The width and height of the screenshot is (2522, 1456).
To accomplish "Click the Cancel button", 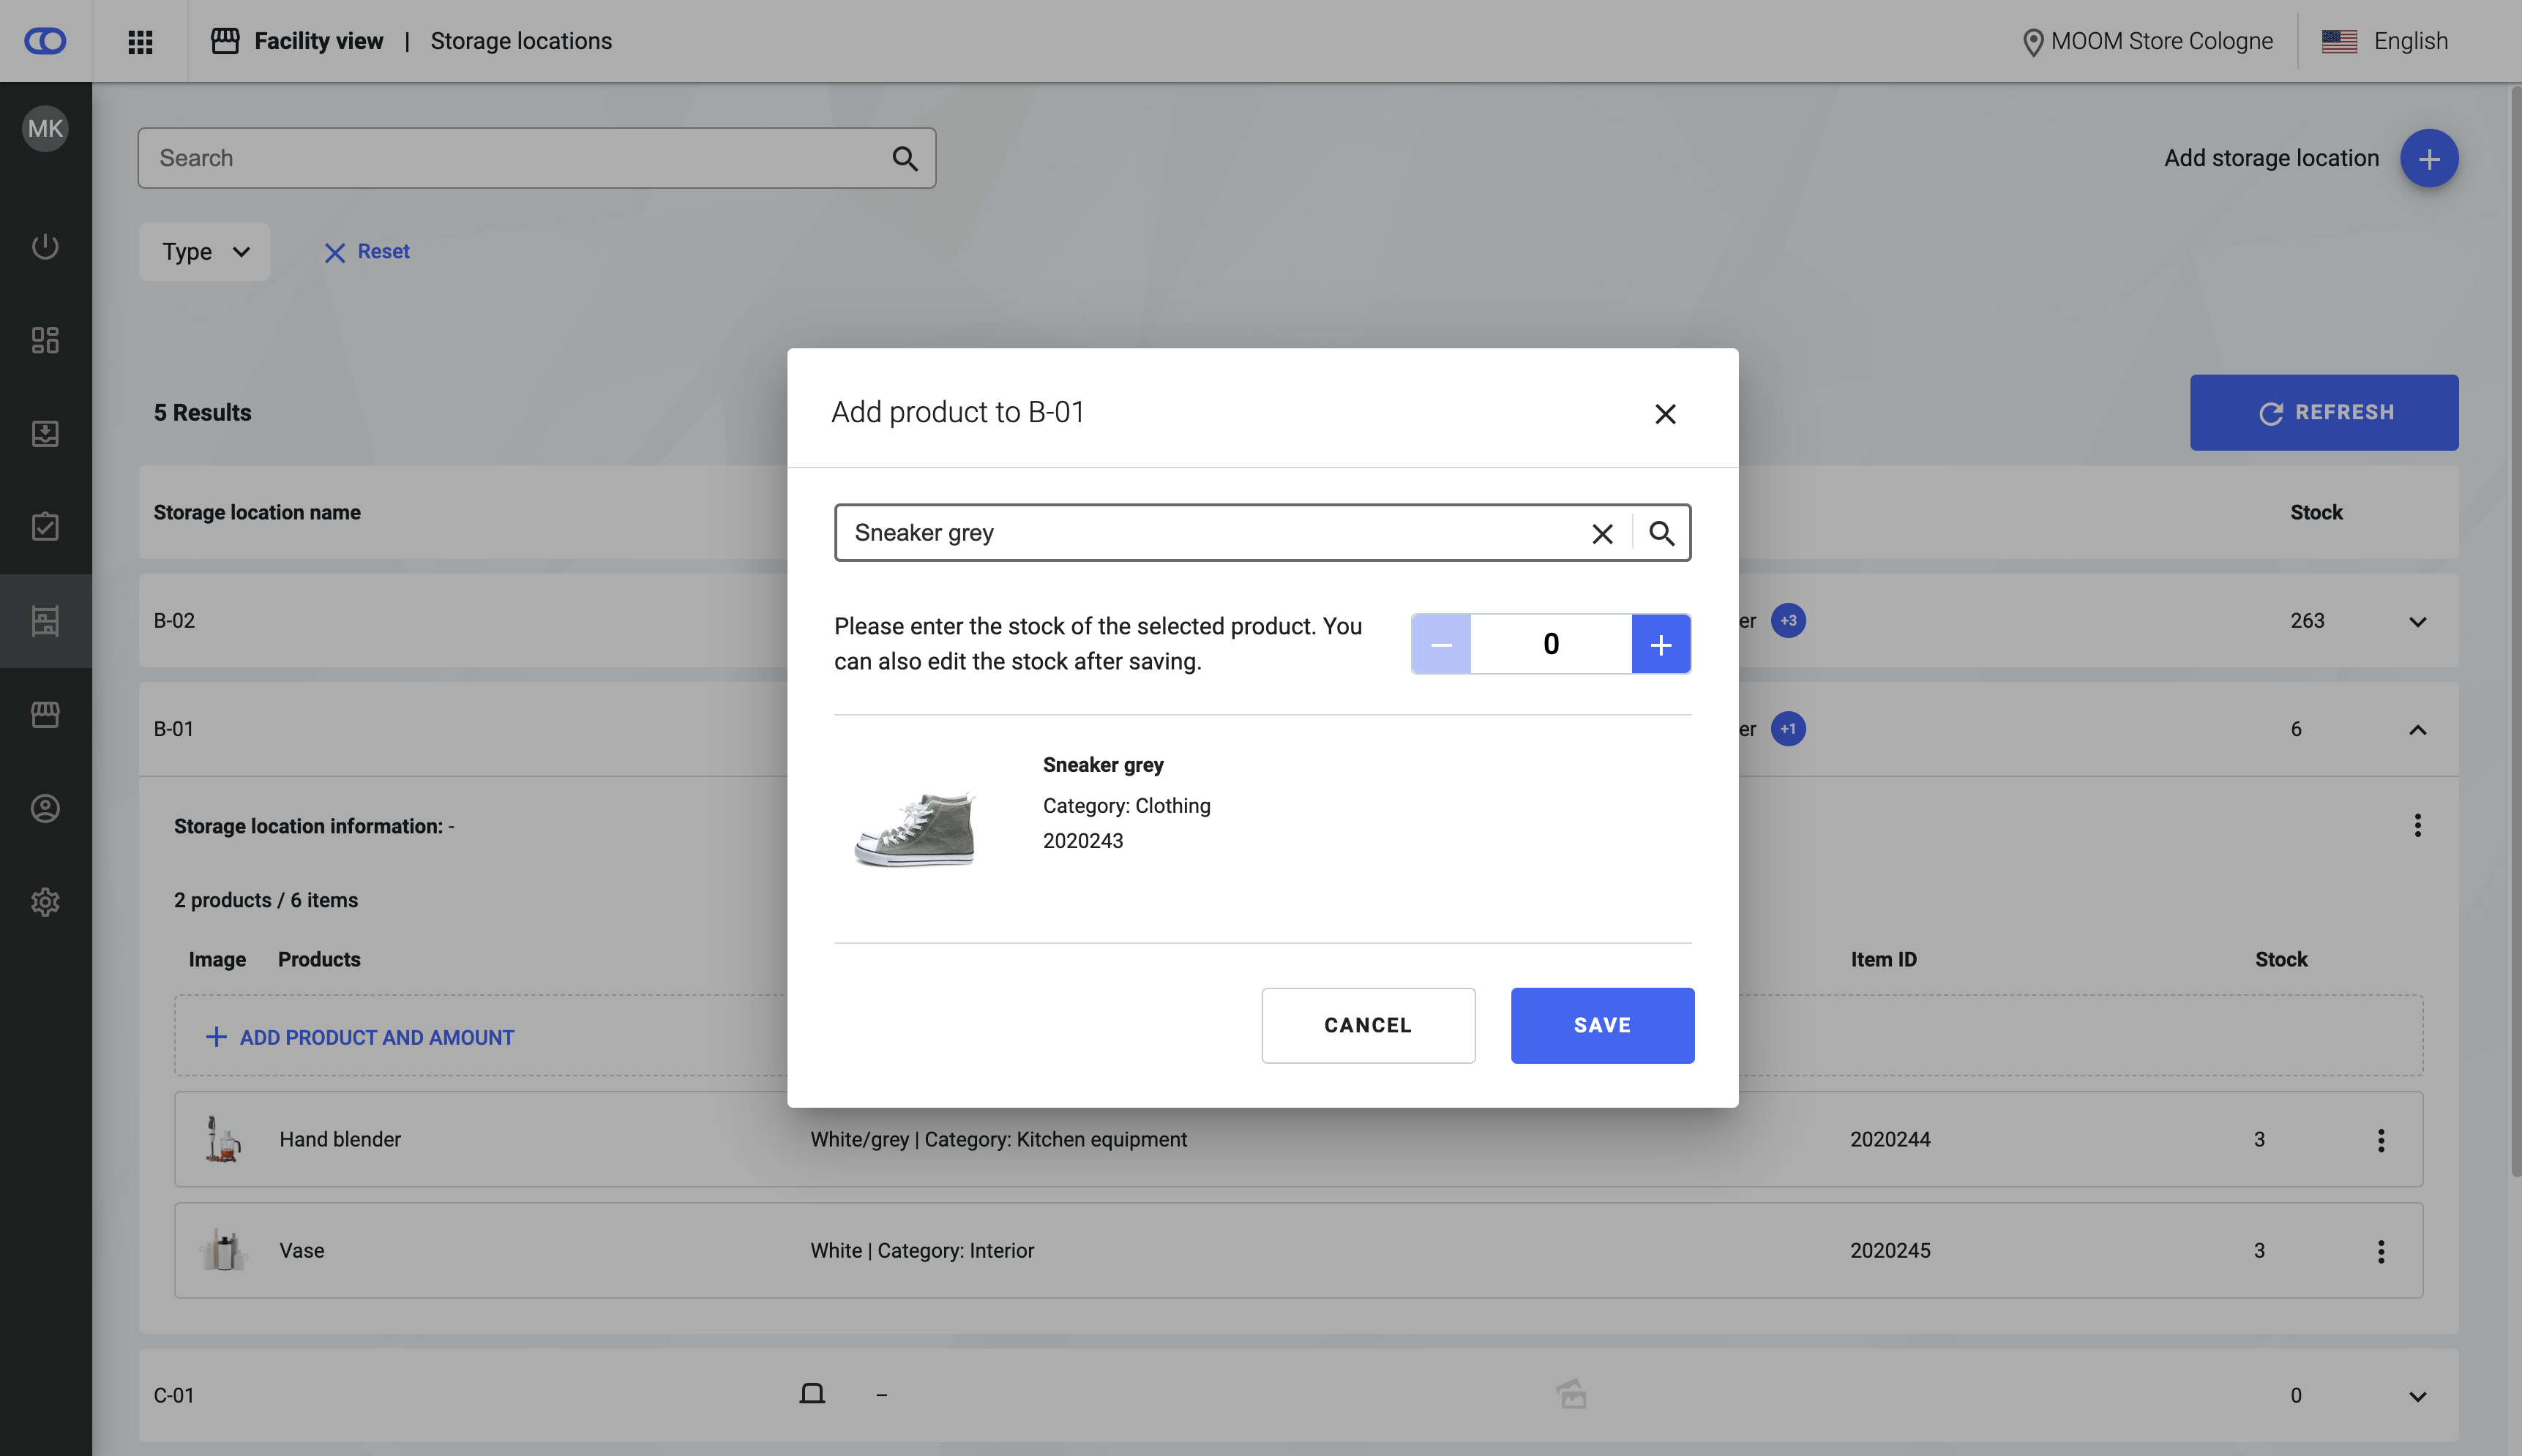I will coord(1367,1025).
